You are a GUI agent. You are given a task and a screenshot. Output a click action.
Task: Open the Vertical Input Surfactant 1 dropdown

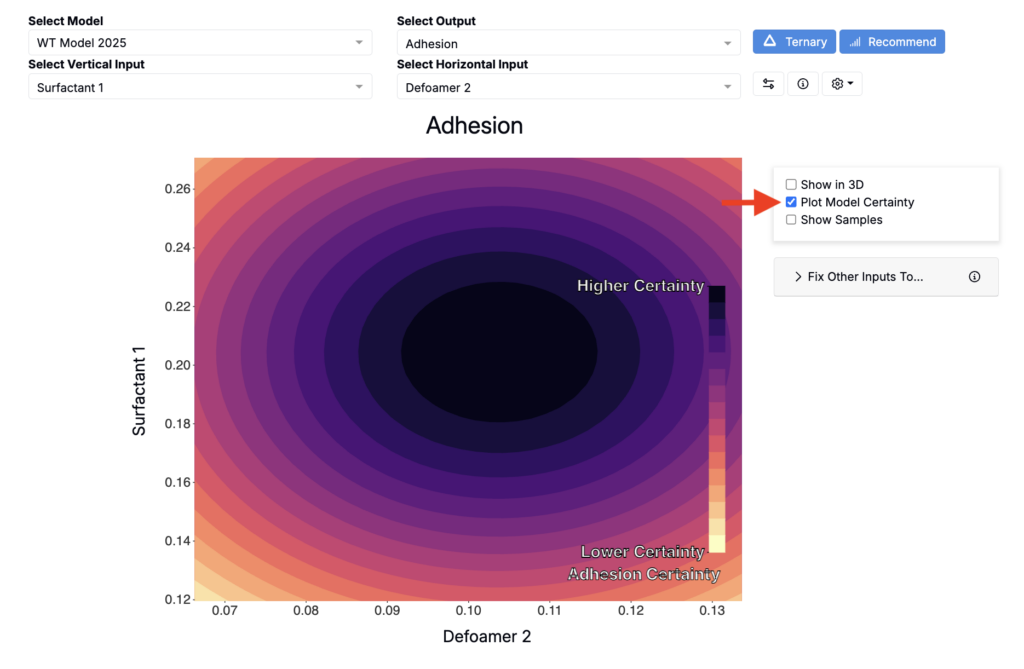(200, 87)
